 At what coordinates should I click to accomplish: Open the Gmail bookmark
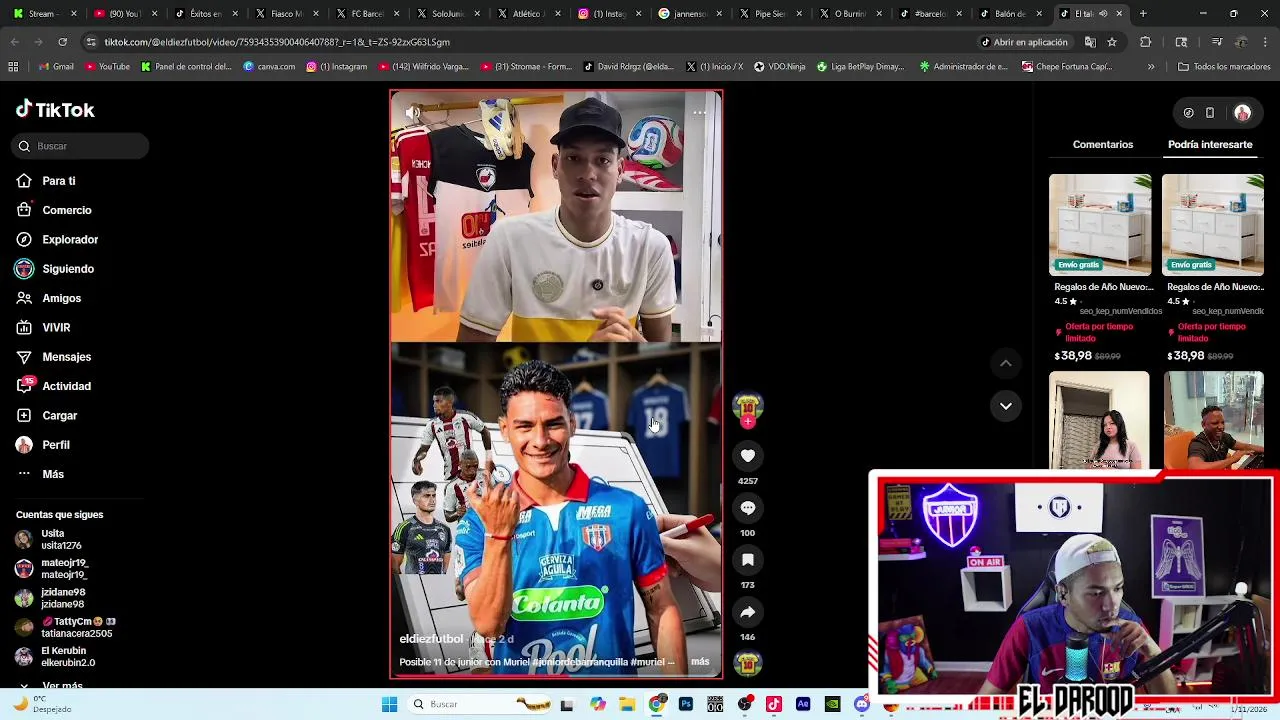click(x=55, y=67)
